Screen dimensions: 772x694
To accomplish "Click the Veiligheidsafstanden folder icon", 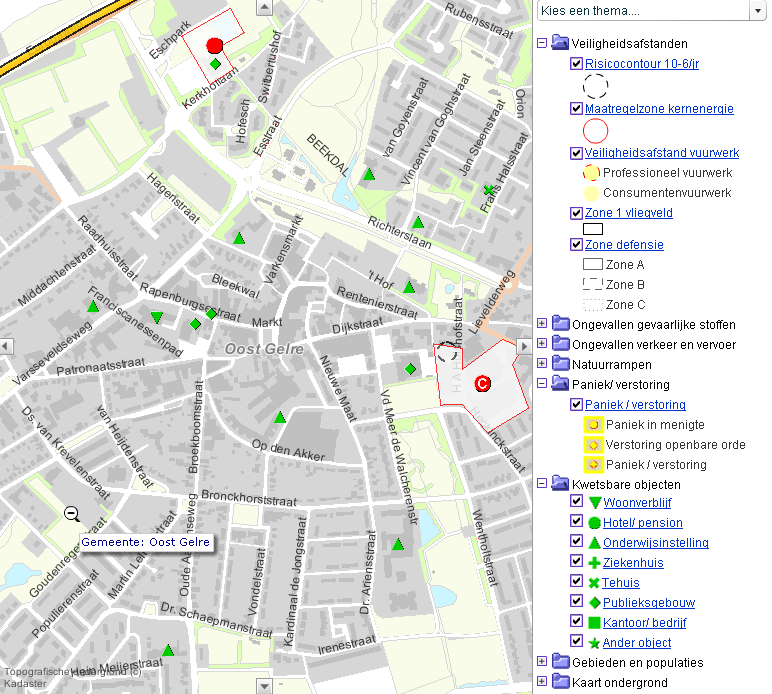I will [560, 43].
